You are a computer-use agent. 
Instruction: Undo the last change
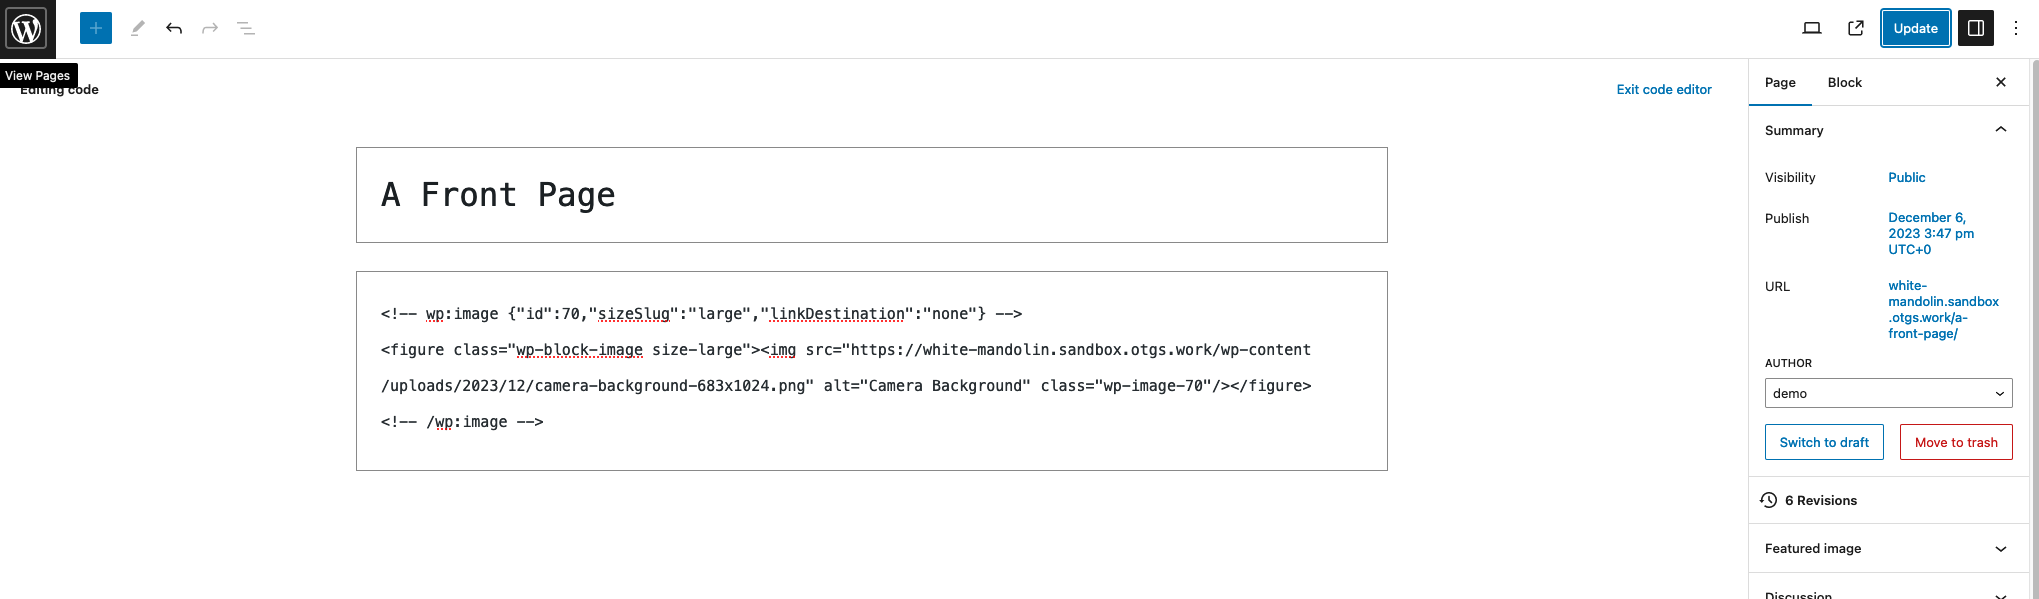(x=174, y=28)
